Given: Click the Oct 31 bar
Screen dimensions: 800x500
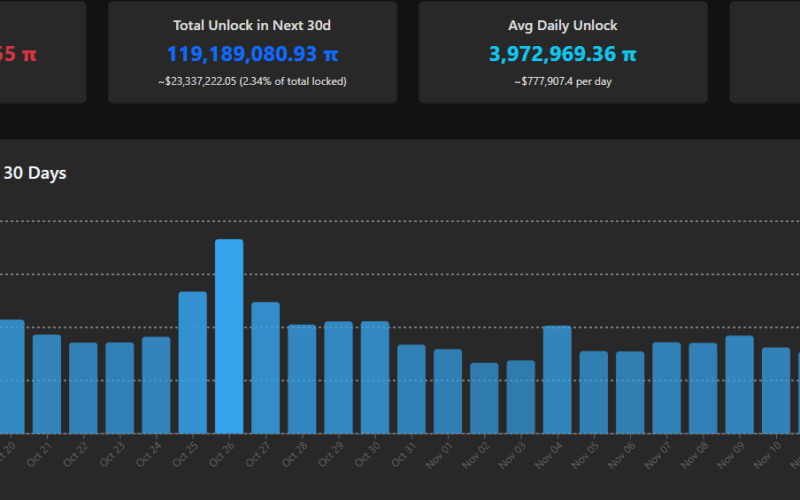Looking at the screenshot, I should (411, 388).
